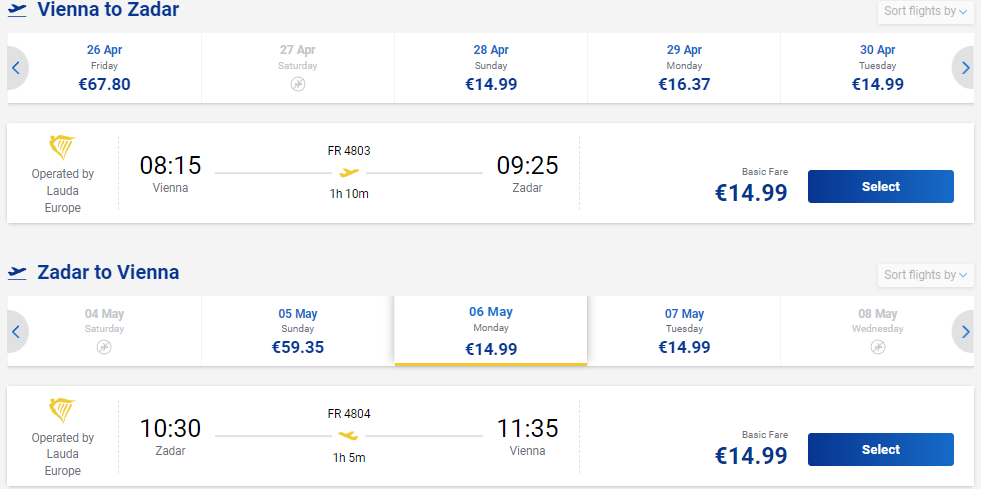This screenshot has height=489, width=981.
Task: Switch to 07 May Tuesday return date
Action: coord(684,331)
